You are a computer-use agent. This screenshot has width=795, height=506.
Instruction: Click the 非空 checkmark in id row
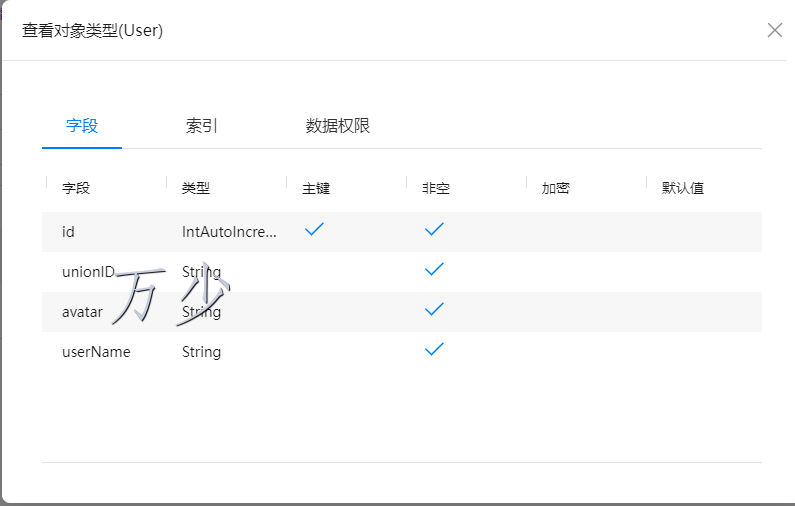(x=435, y=230)
